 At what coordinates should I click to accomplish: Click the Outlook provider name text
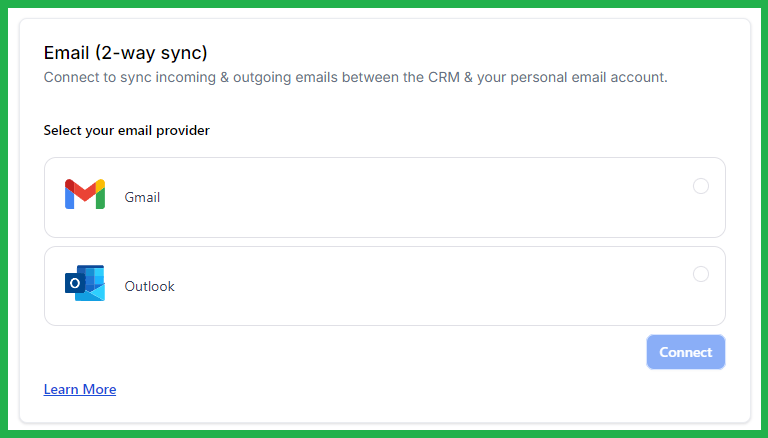pyautogui.click(x=149, y=286)
